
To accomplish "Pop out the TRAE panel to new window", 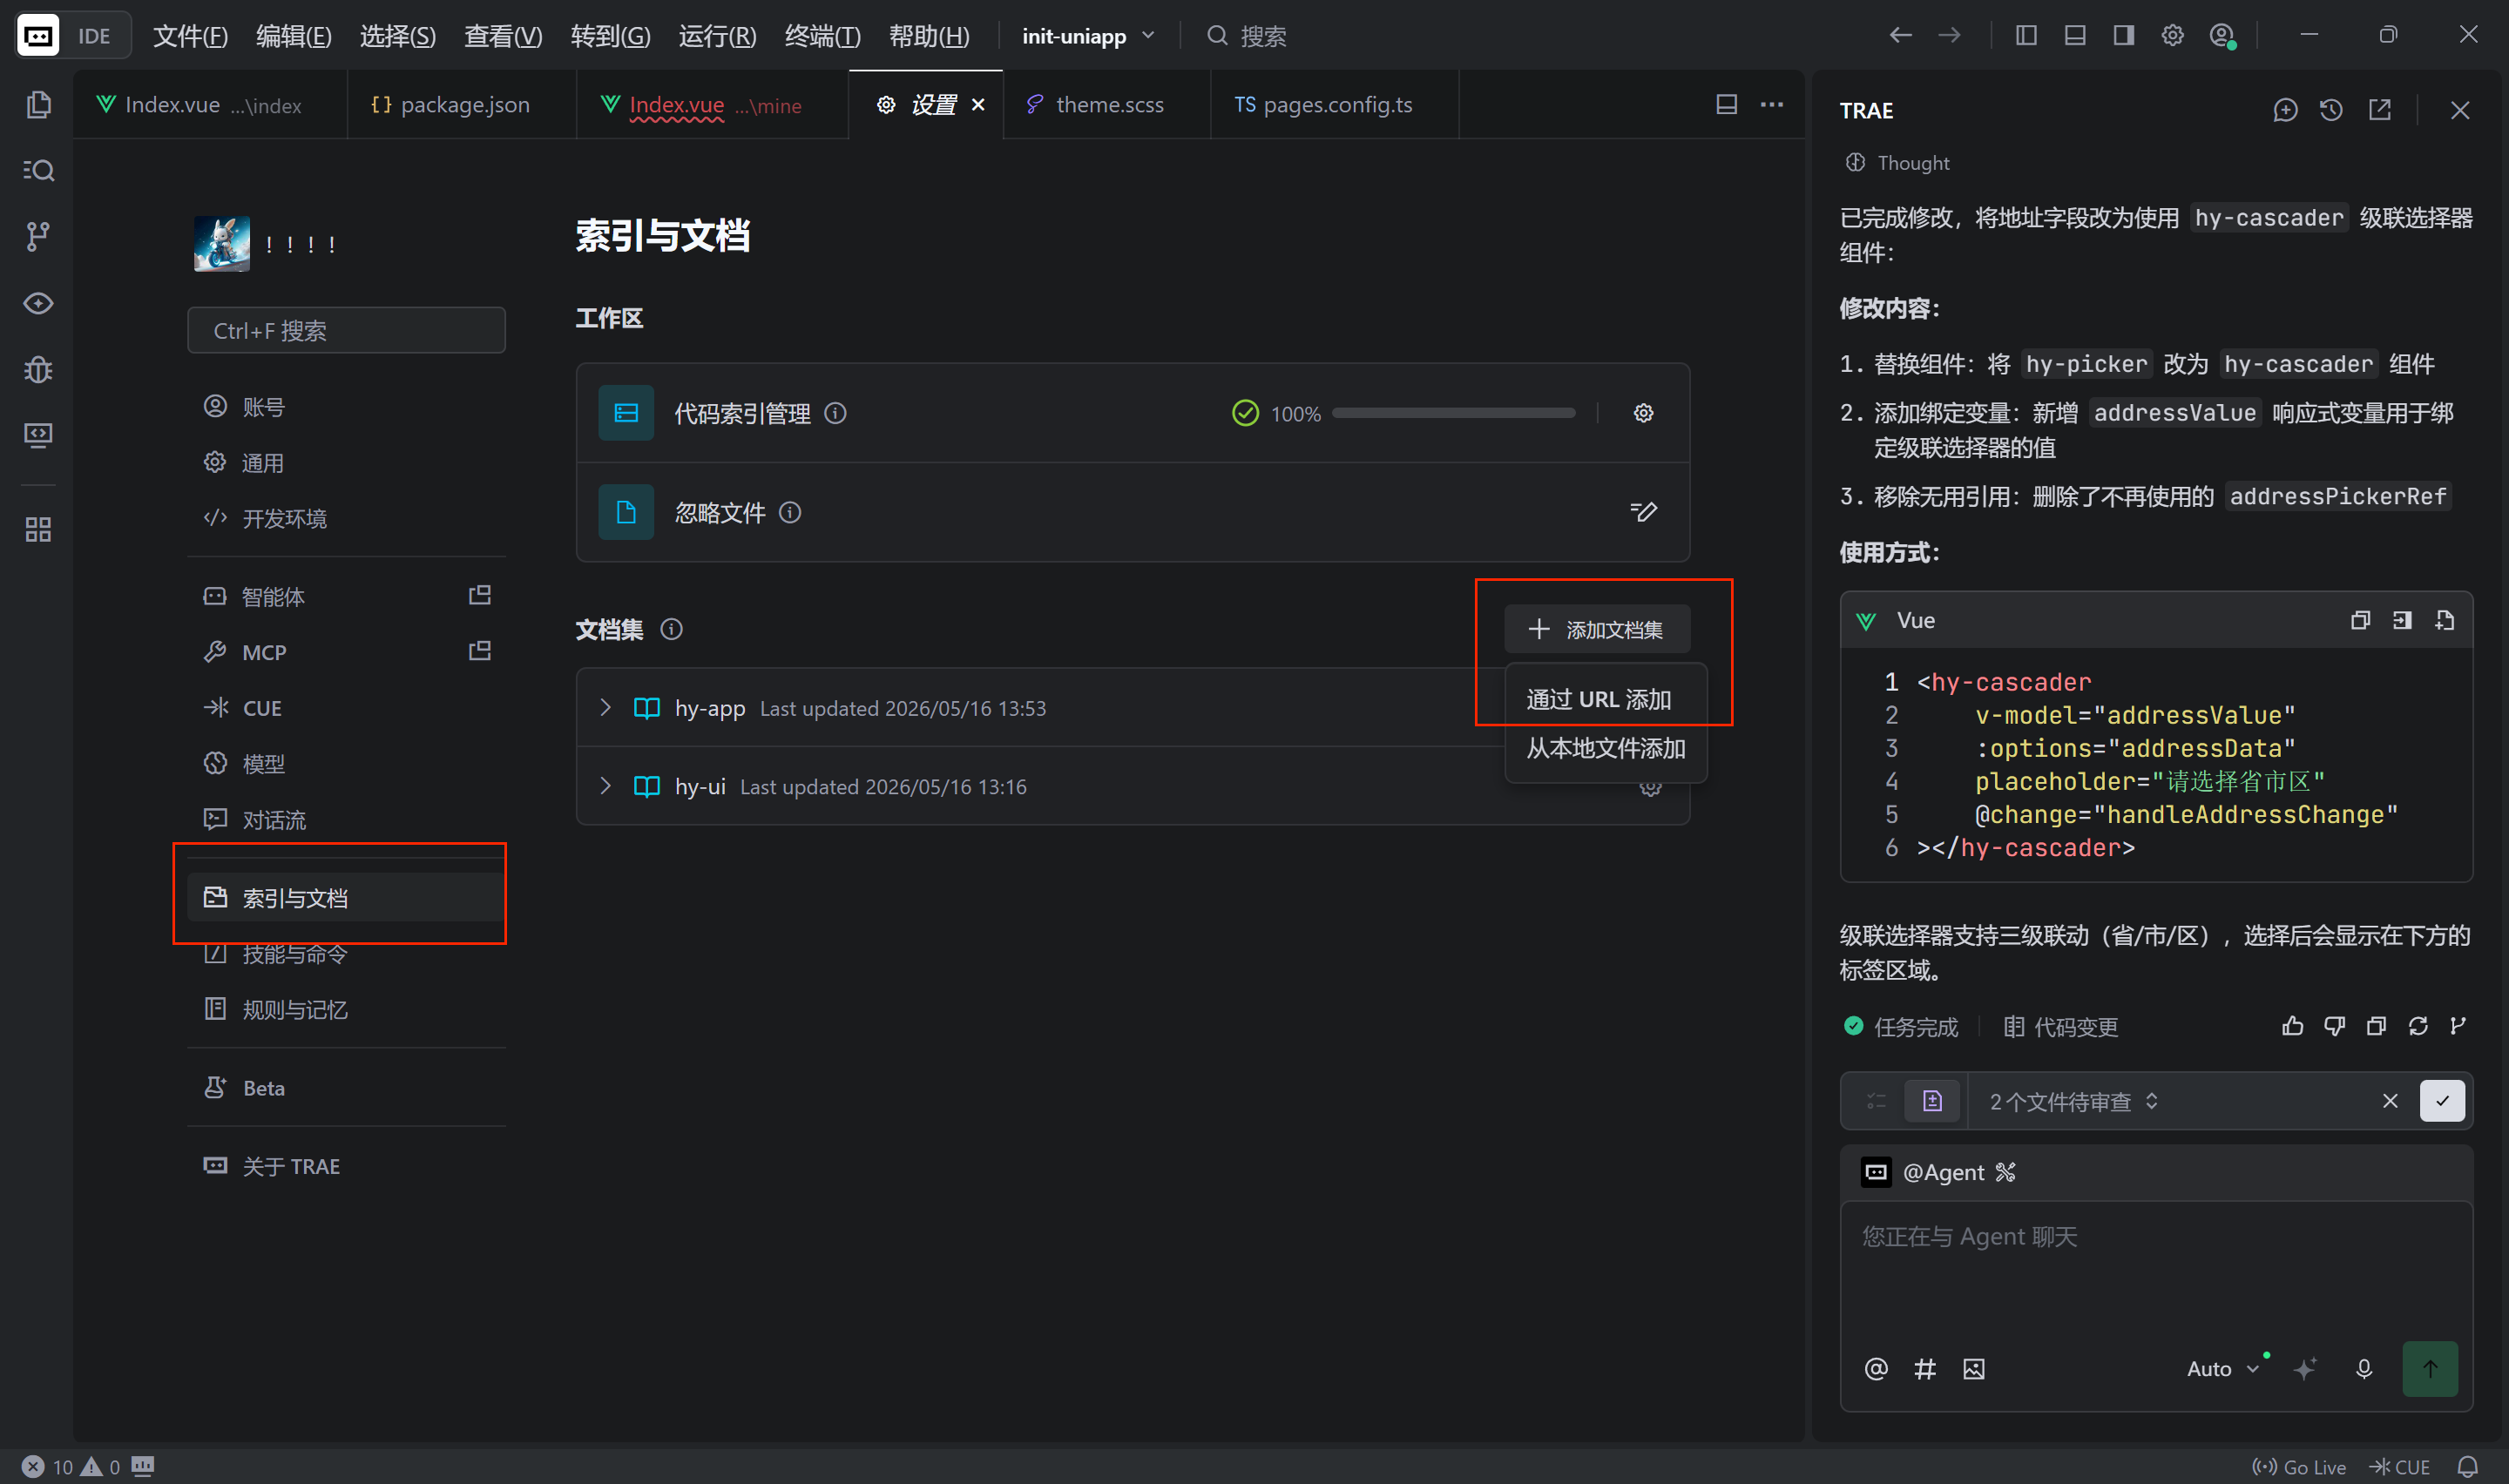I will [x=2379, y=110].
